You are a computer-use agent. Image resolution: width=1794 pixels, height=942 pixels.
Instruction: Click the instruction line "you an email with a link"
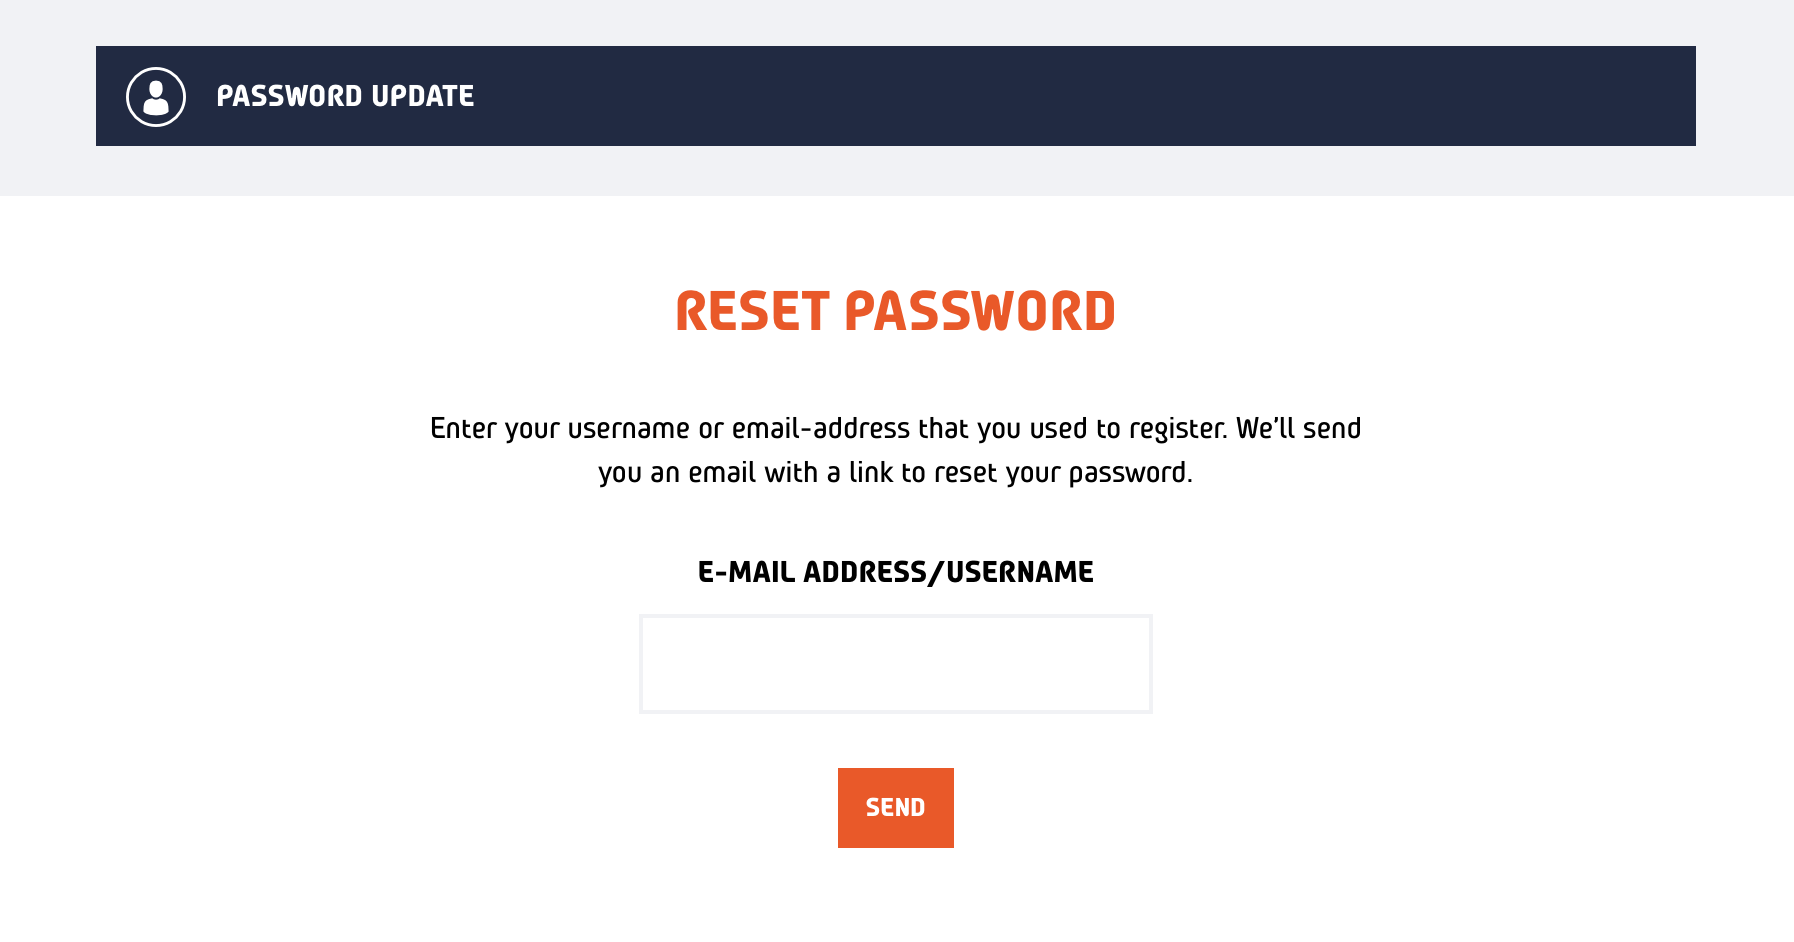(895, 472)
